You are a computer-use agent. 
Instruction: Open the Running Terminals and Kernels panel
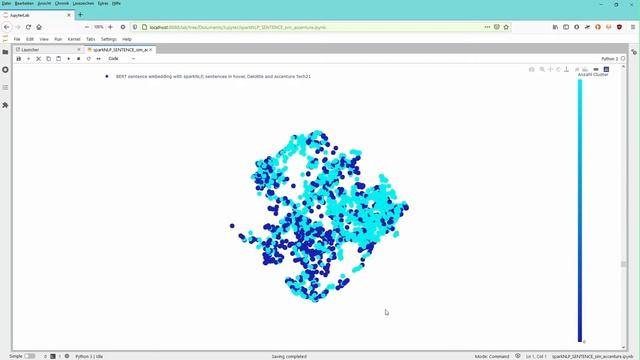click(5, 70)
